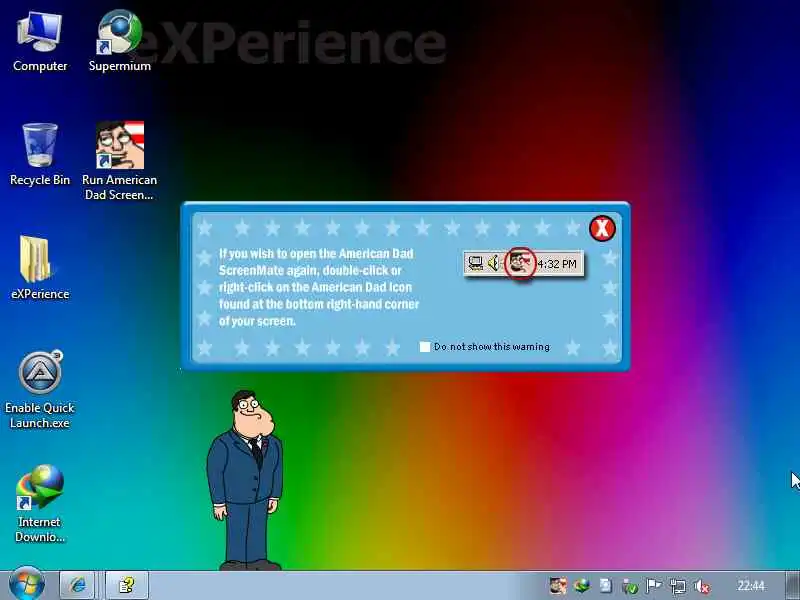Image resolution: width=800 pixels, height=600 pixels.
Task: Open the 22:44 system clock
Action: [751, 586]
